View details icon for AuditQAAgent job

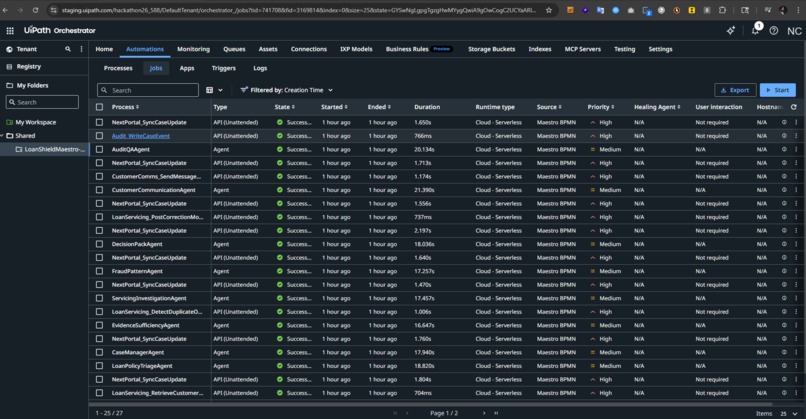pos(784,150)
